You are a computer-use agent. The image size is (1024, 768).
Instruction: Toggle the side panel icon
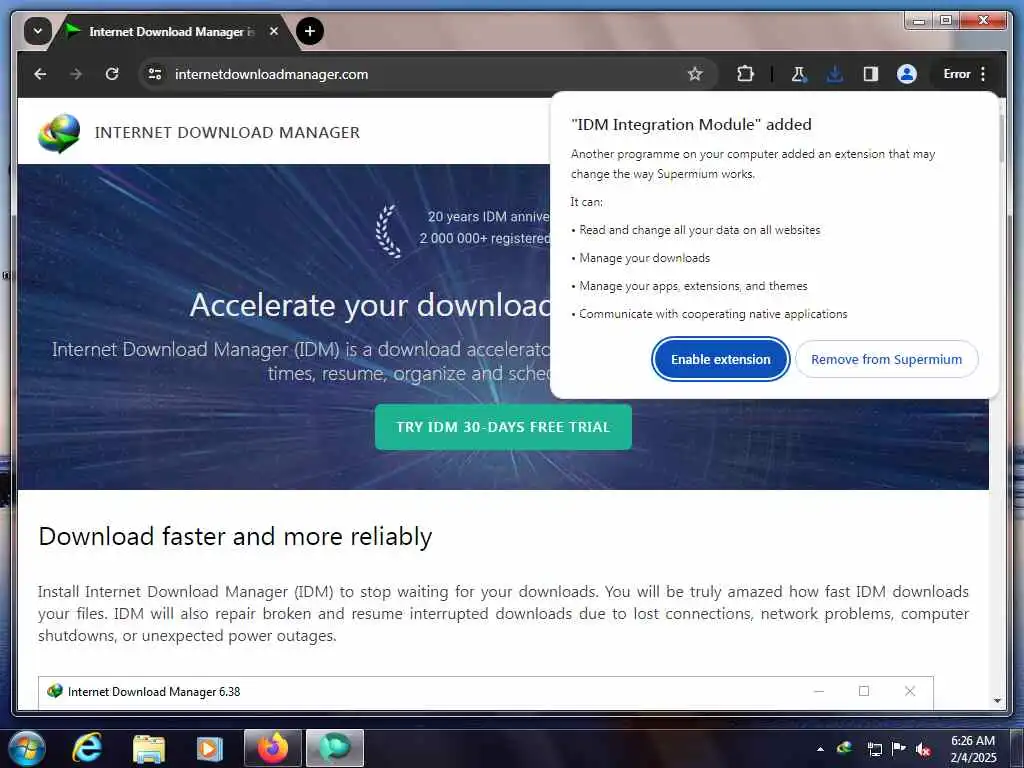[x=871, y=74]
